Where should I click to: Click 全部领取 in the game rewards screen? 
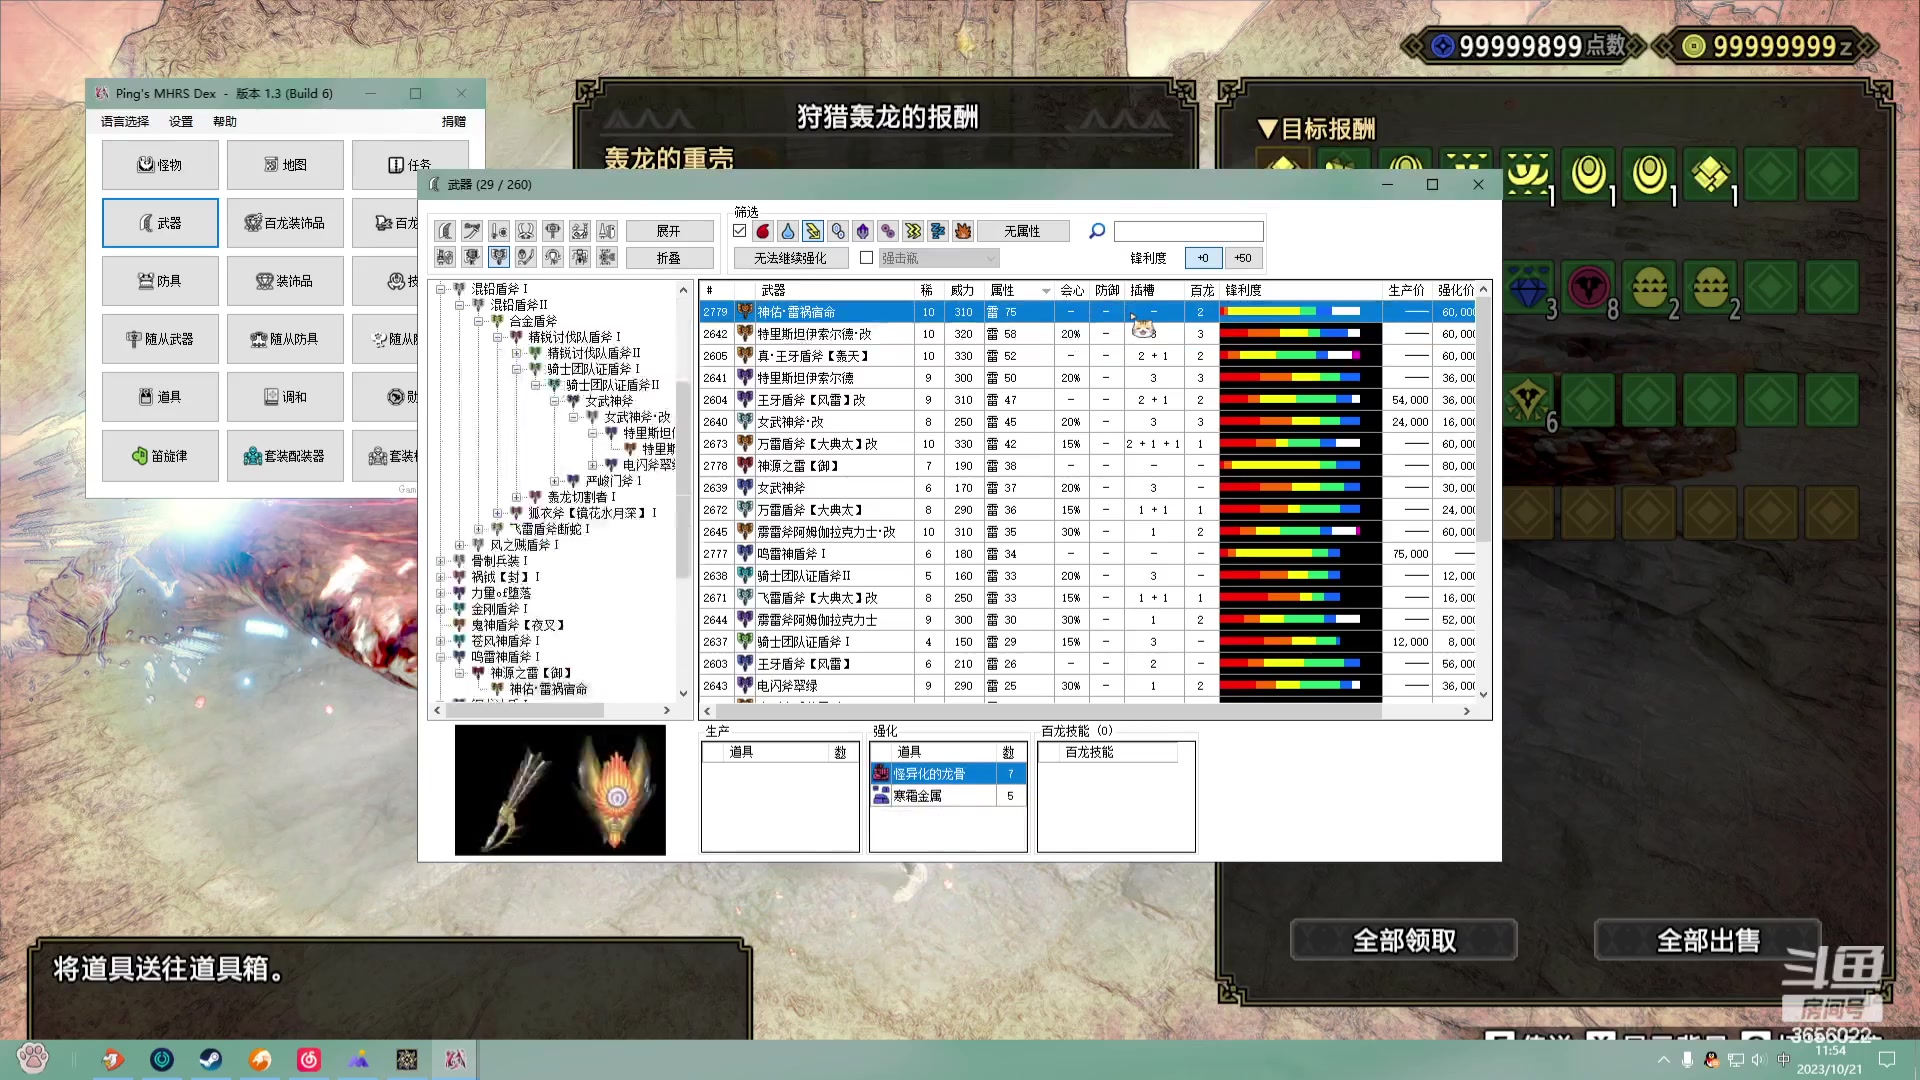(1404, 941)
